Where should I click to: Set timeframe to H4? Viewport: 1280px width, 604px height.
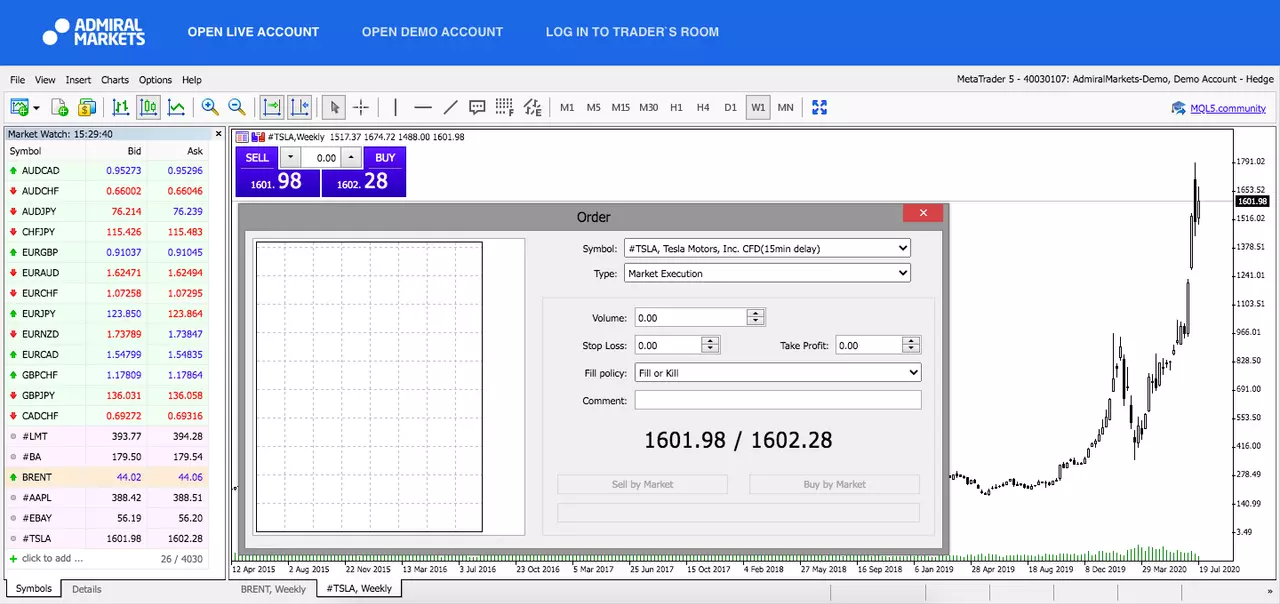703,107
